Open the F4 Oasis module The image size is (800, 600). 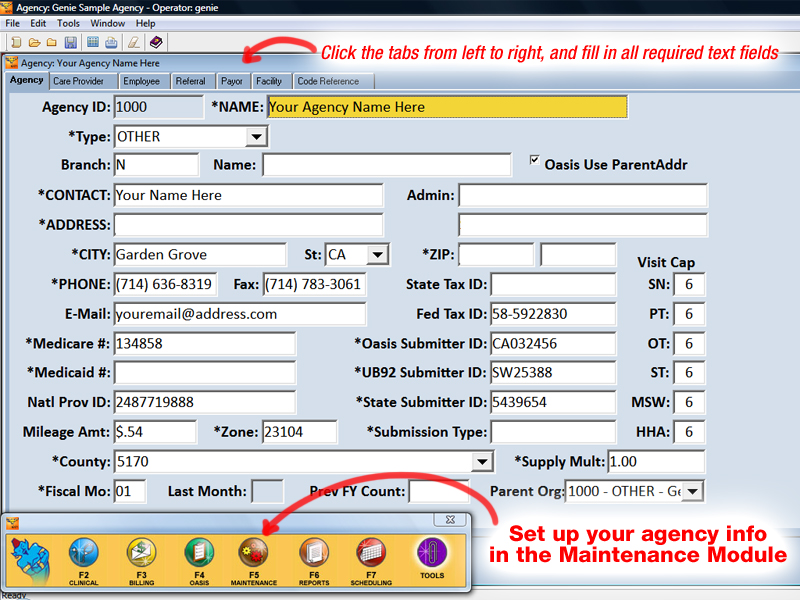coord(199,560)
